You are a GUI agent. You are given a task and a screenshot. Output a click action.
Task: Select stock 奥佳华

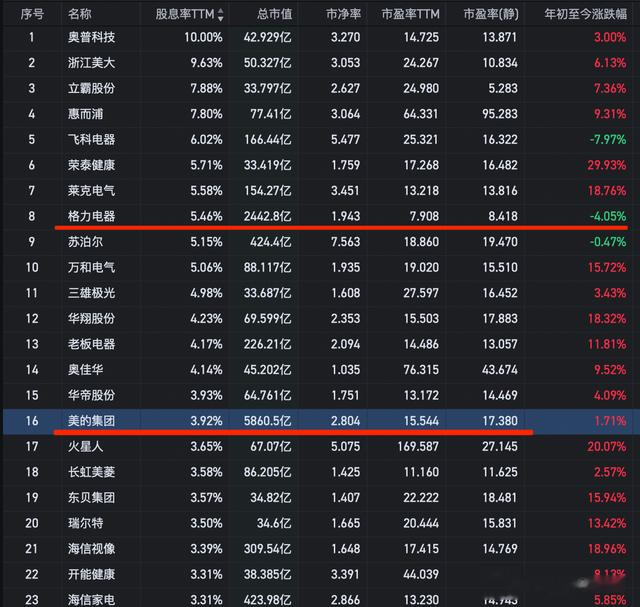coord(85,370)
